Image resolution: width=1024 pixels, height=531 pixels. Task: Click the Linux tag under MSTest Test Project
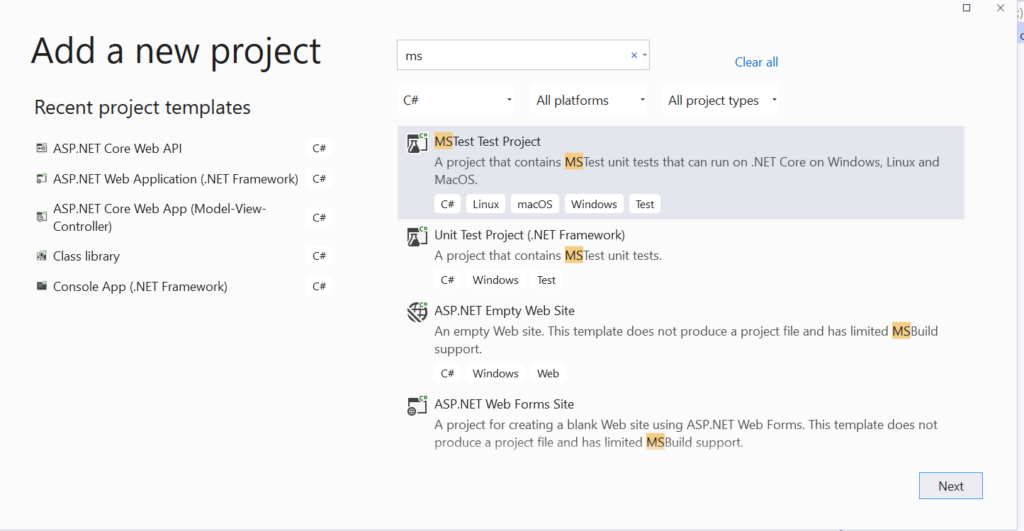486,204
